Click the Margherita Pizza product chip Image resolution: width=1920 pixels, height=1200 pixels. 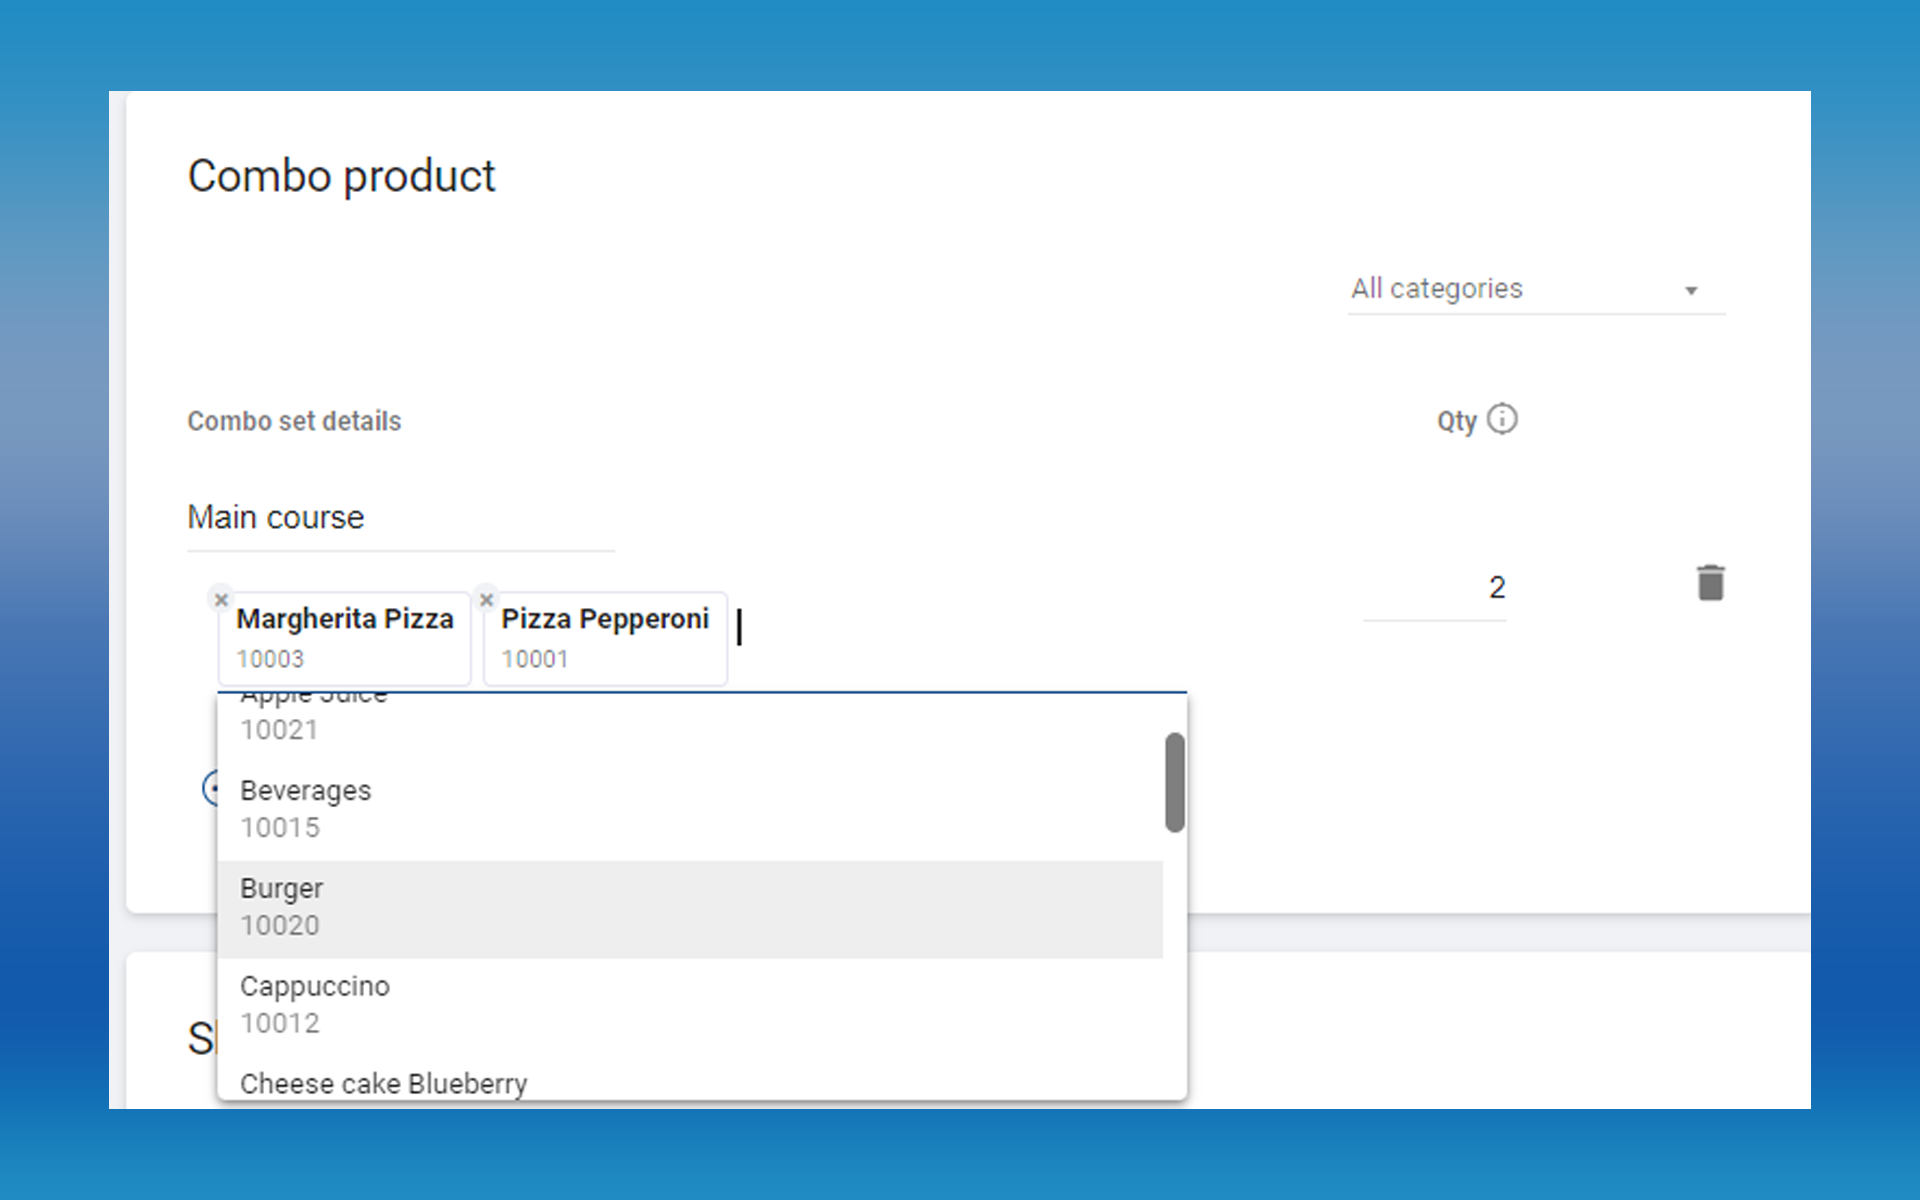point(345,638)
